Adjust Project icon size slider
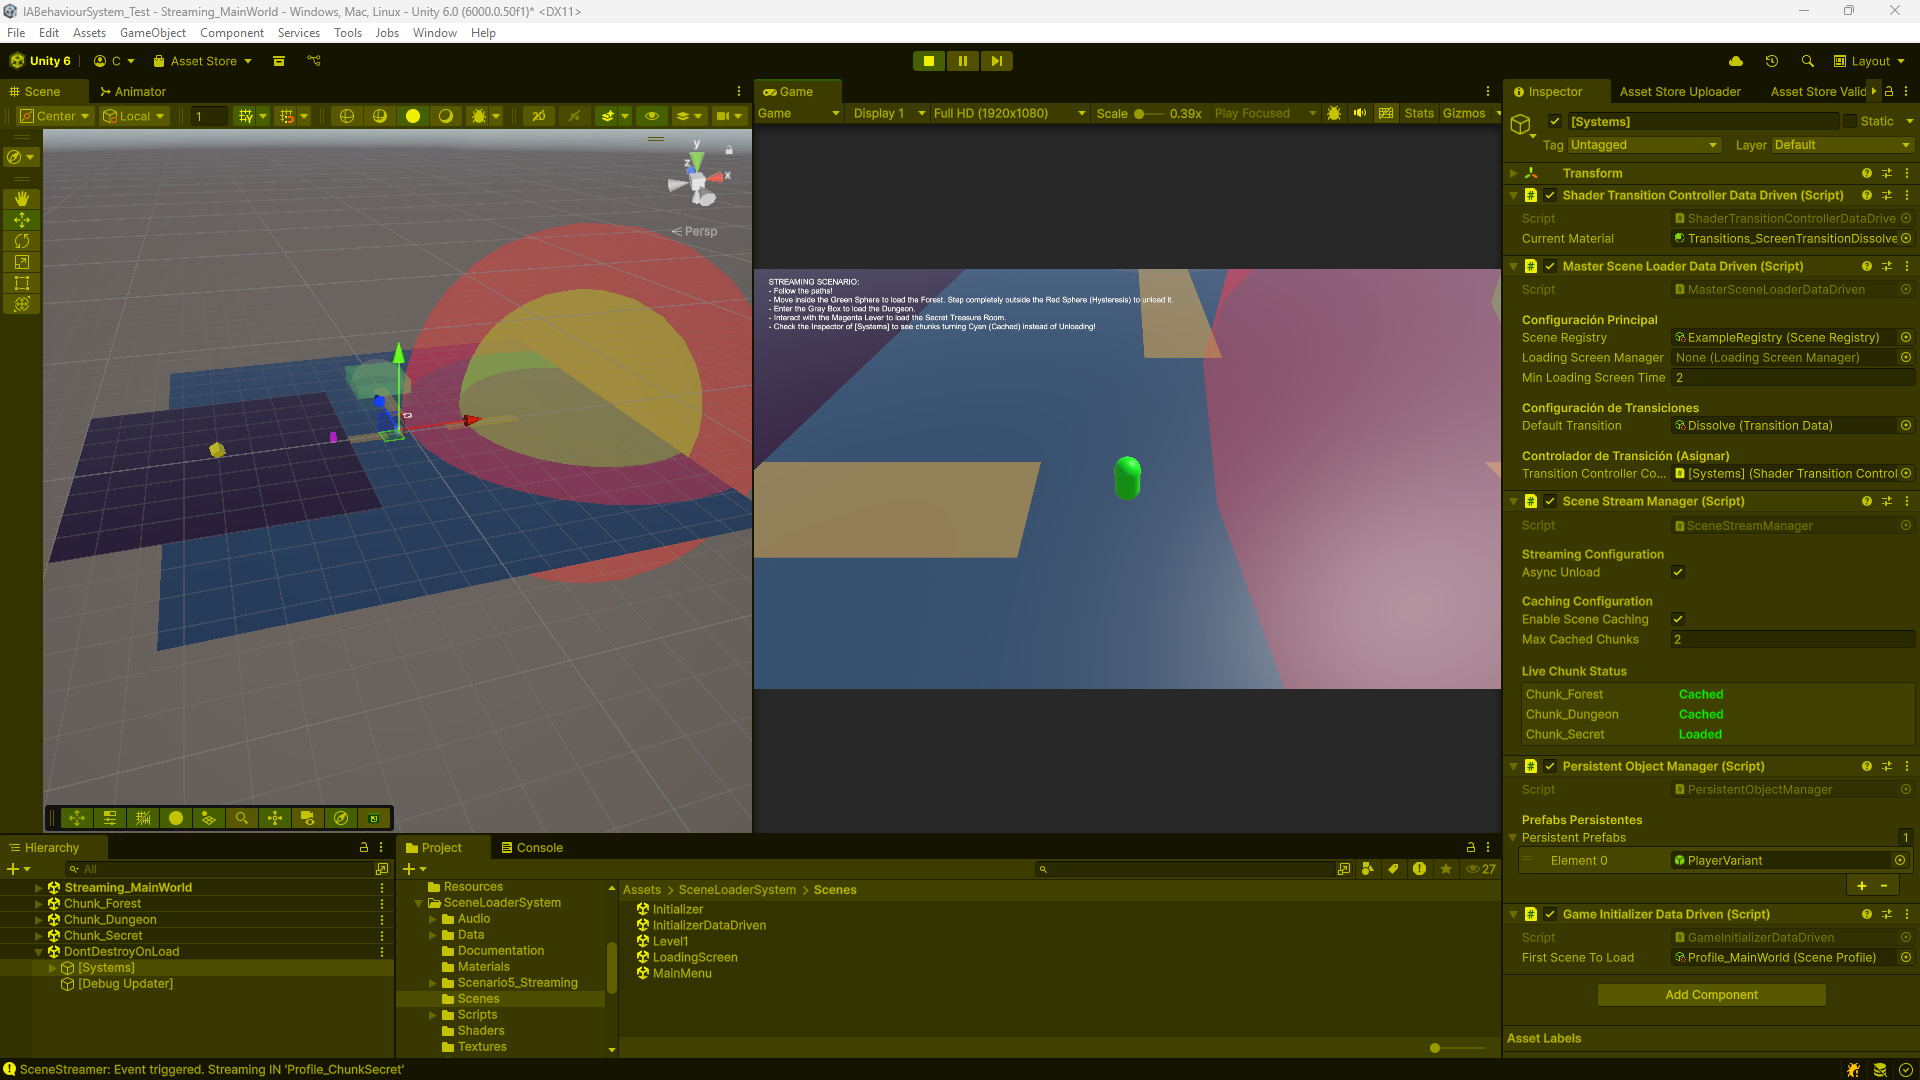The height and width of the screenshot is (1080, 1920). (x=1458, y=1048)
